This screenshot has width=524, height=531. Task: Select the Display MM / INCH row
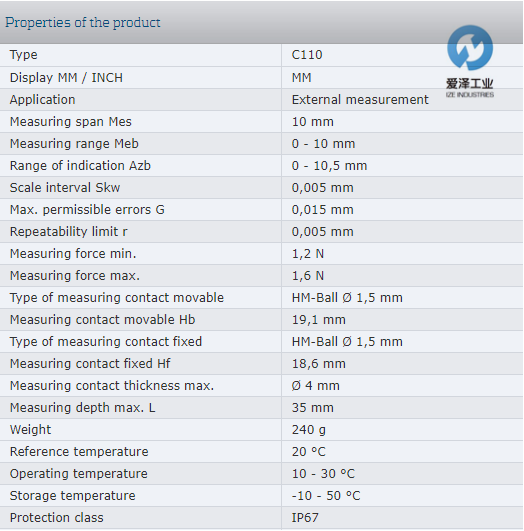tap(261, 78)
